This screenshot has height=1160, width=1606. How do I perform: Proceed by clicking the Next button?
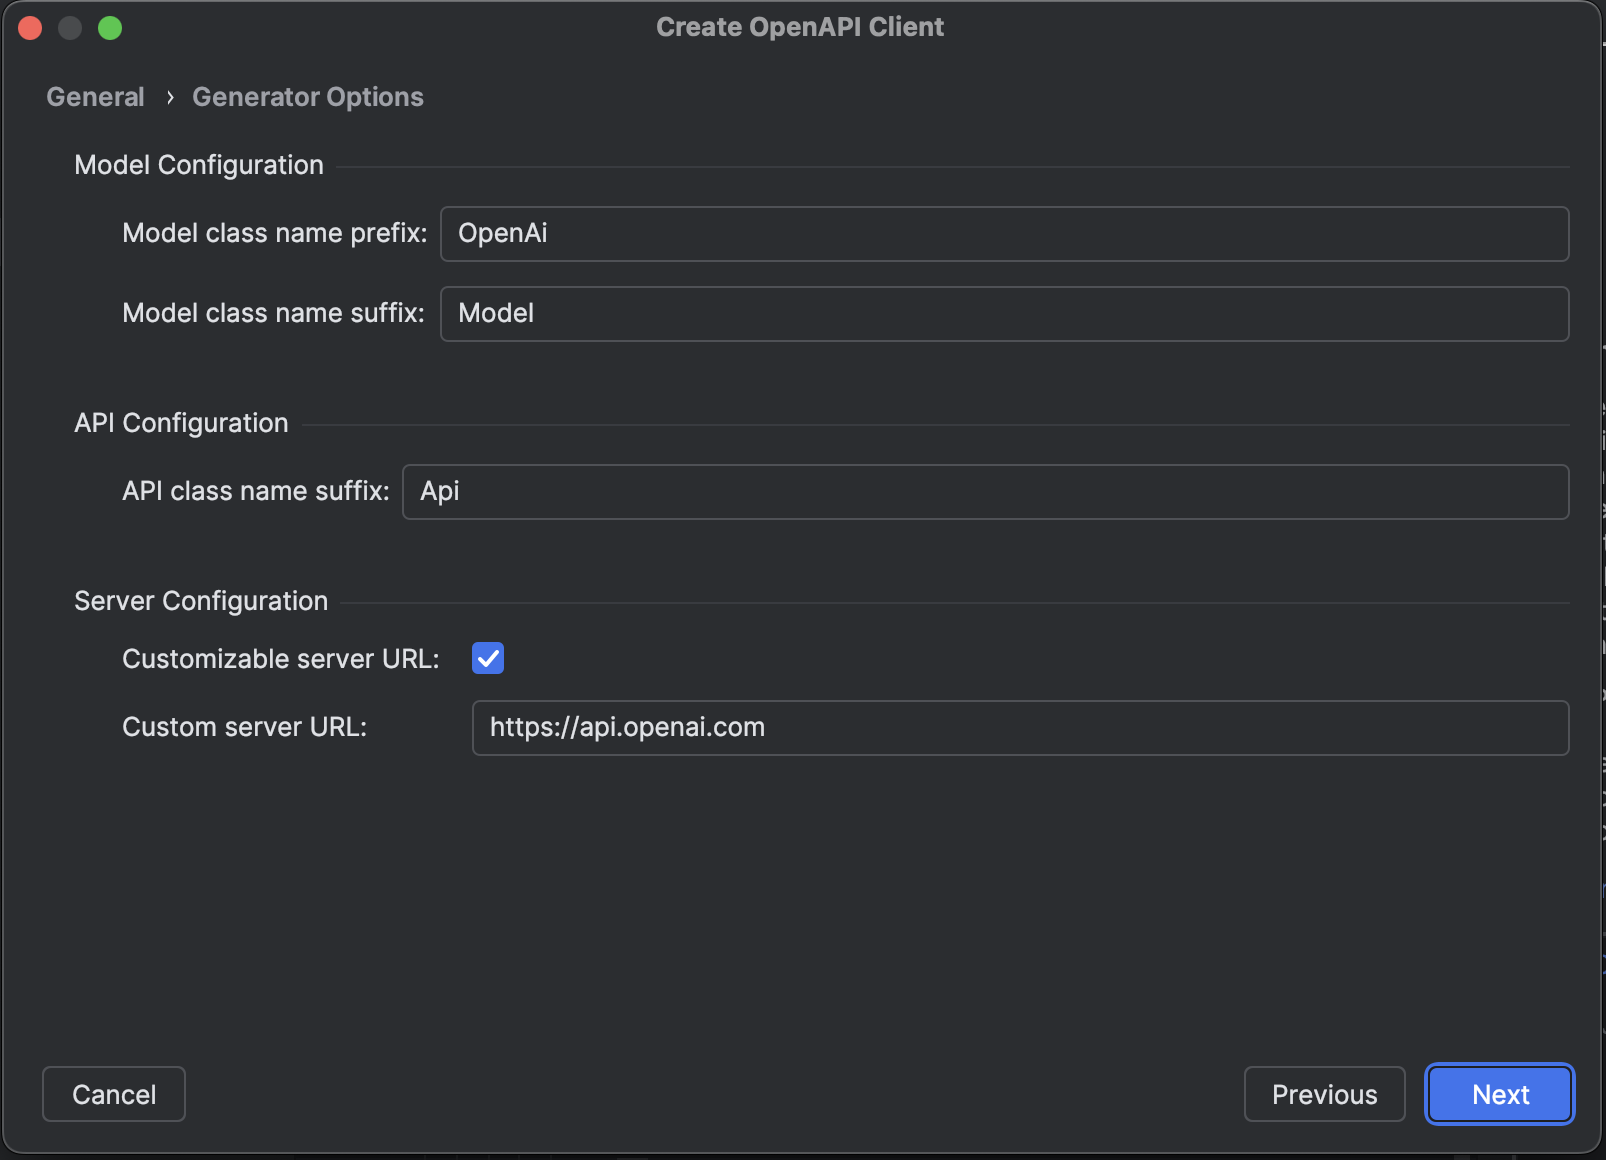point(1500,1094)
